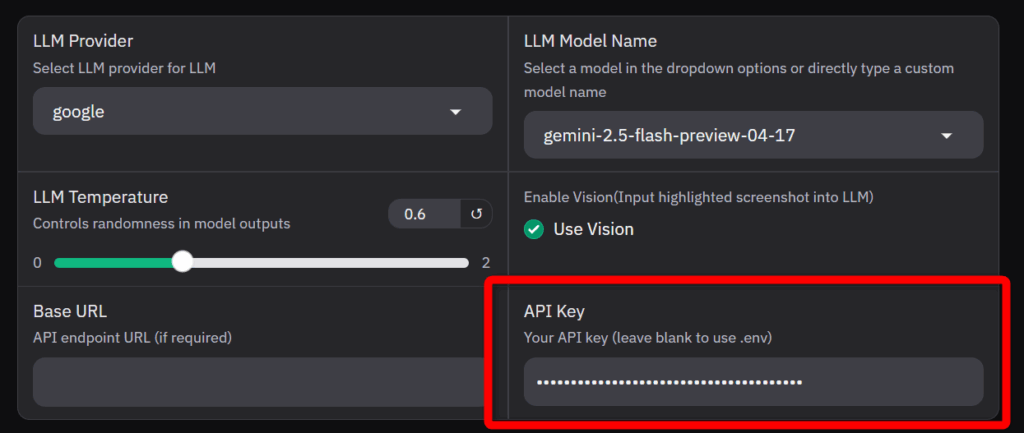1024x433 pixels.
Task: Click the unfilled gray part of the temperature slider
Action: (330, 263)
